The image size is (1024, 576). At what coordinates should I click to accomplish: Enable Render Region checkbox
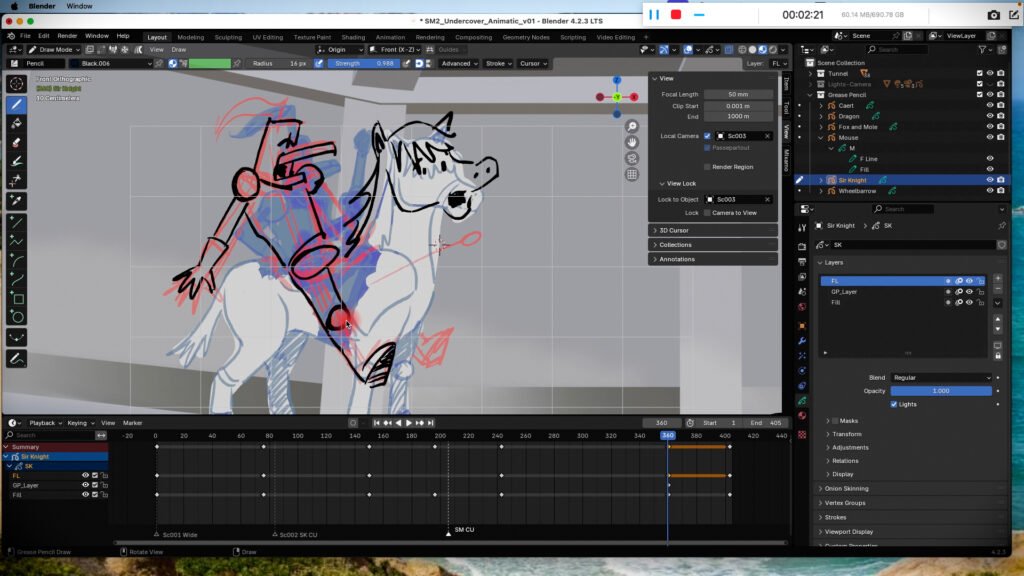coord(707,167)
